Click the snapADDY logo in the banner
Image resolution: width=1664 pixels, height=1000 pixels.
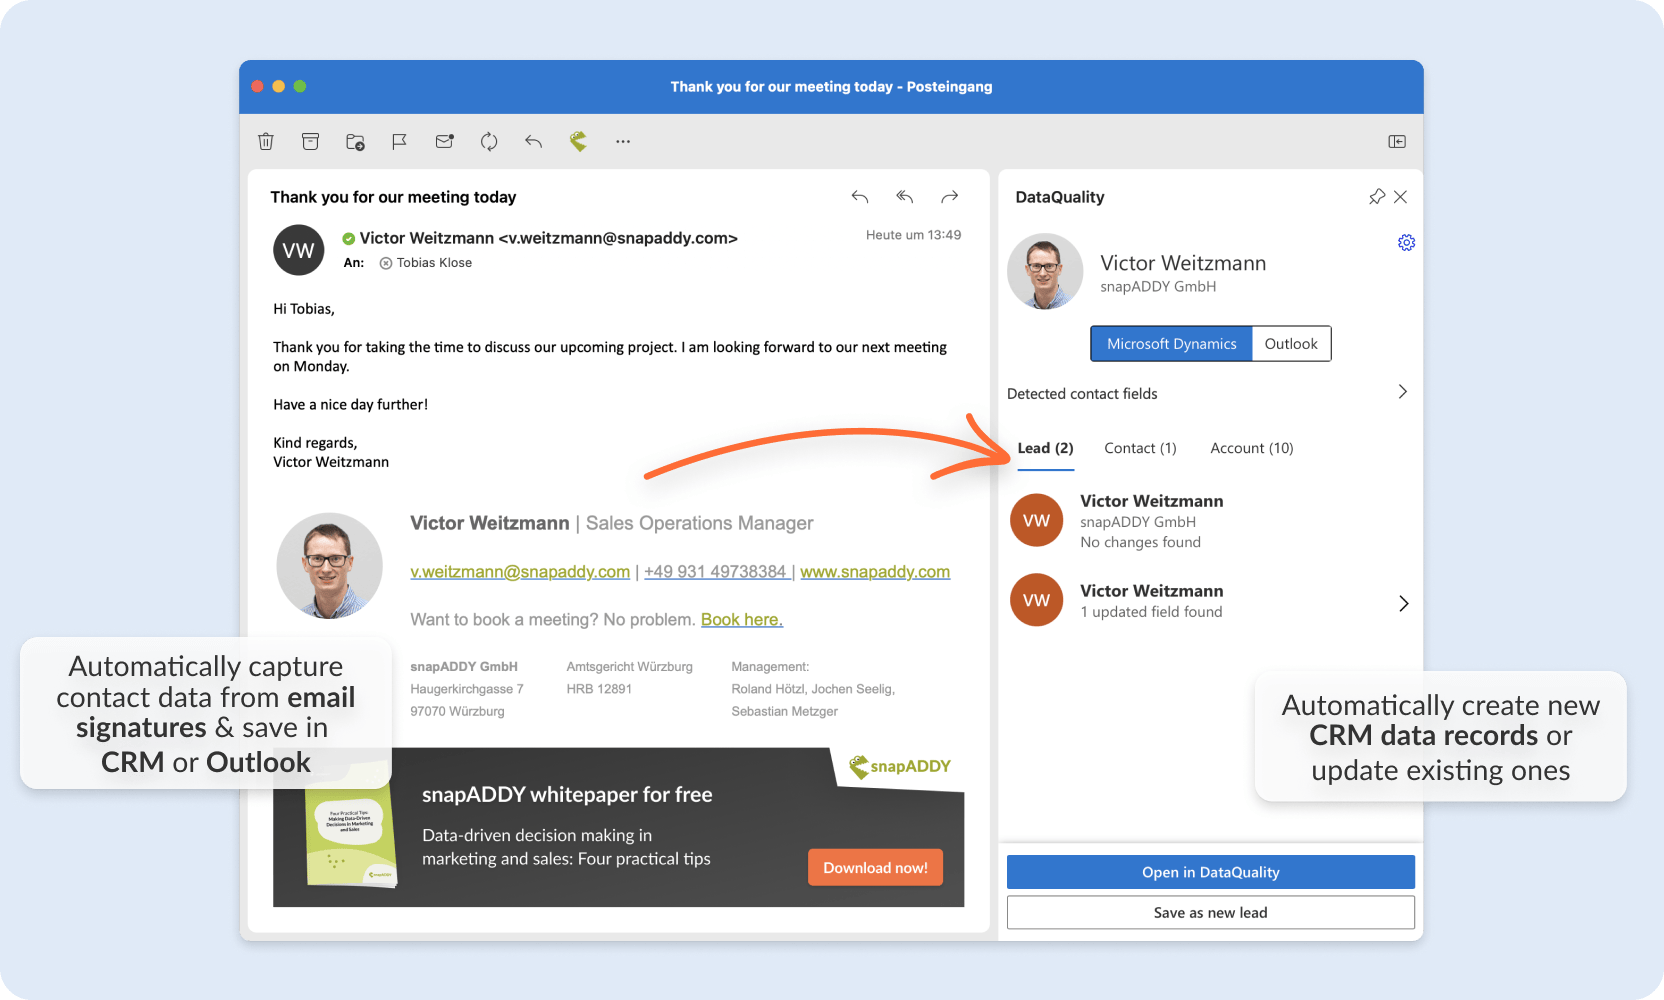click(x=900, y=766)
